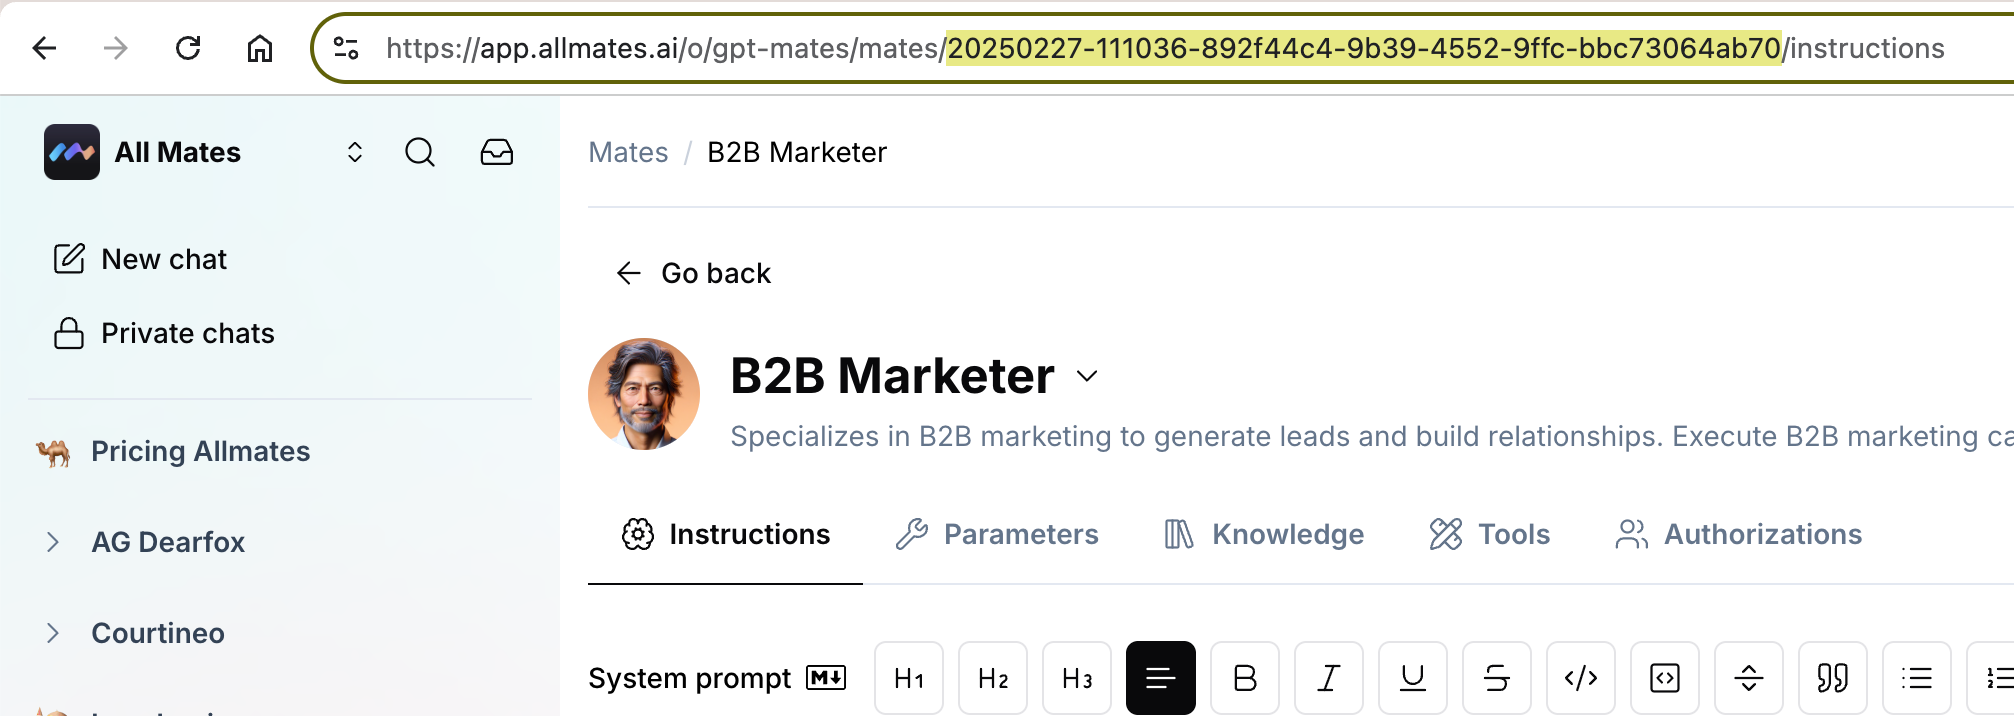Toggle bold text formatting
2014x716 pixels.
[1245, 678]
